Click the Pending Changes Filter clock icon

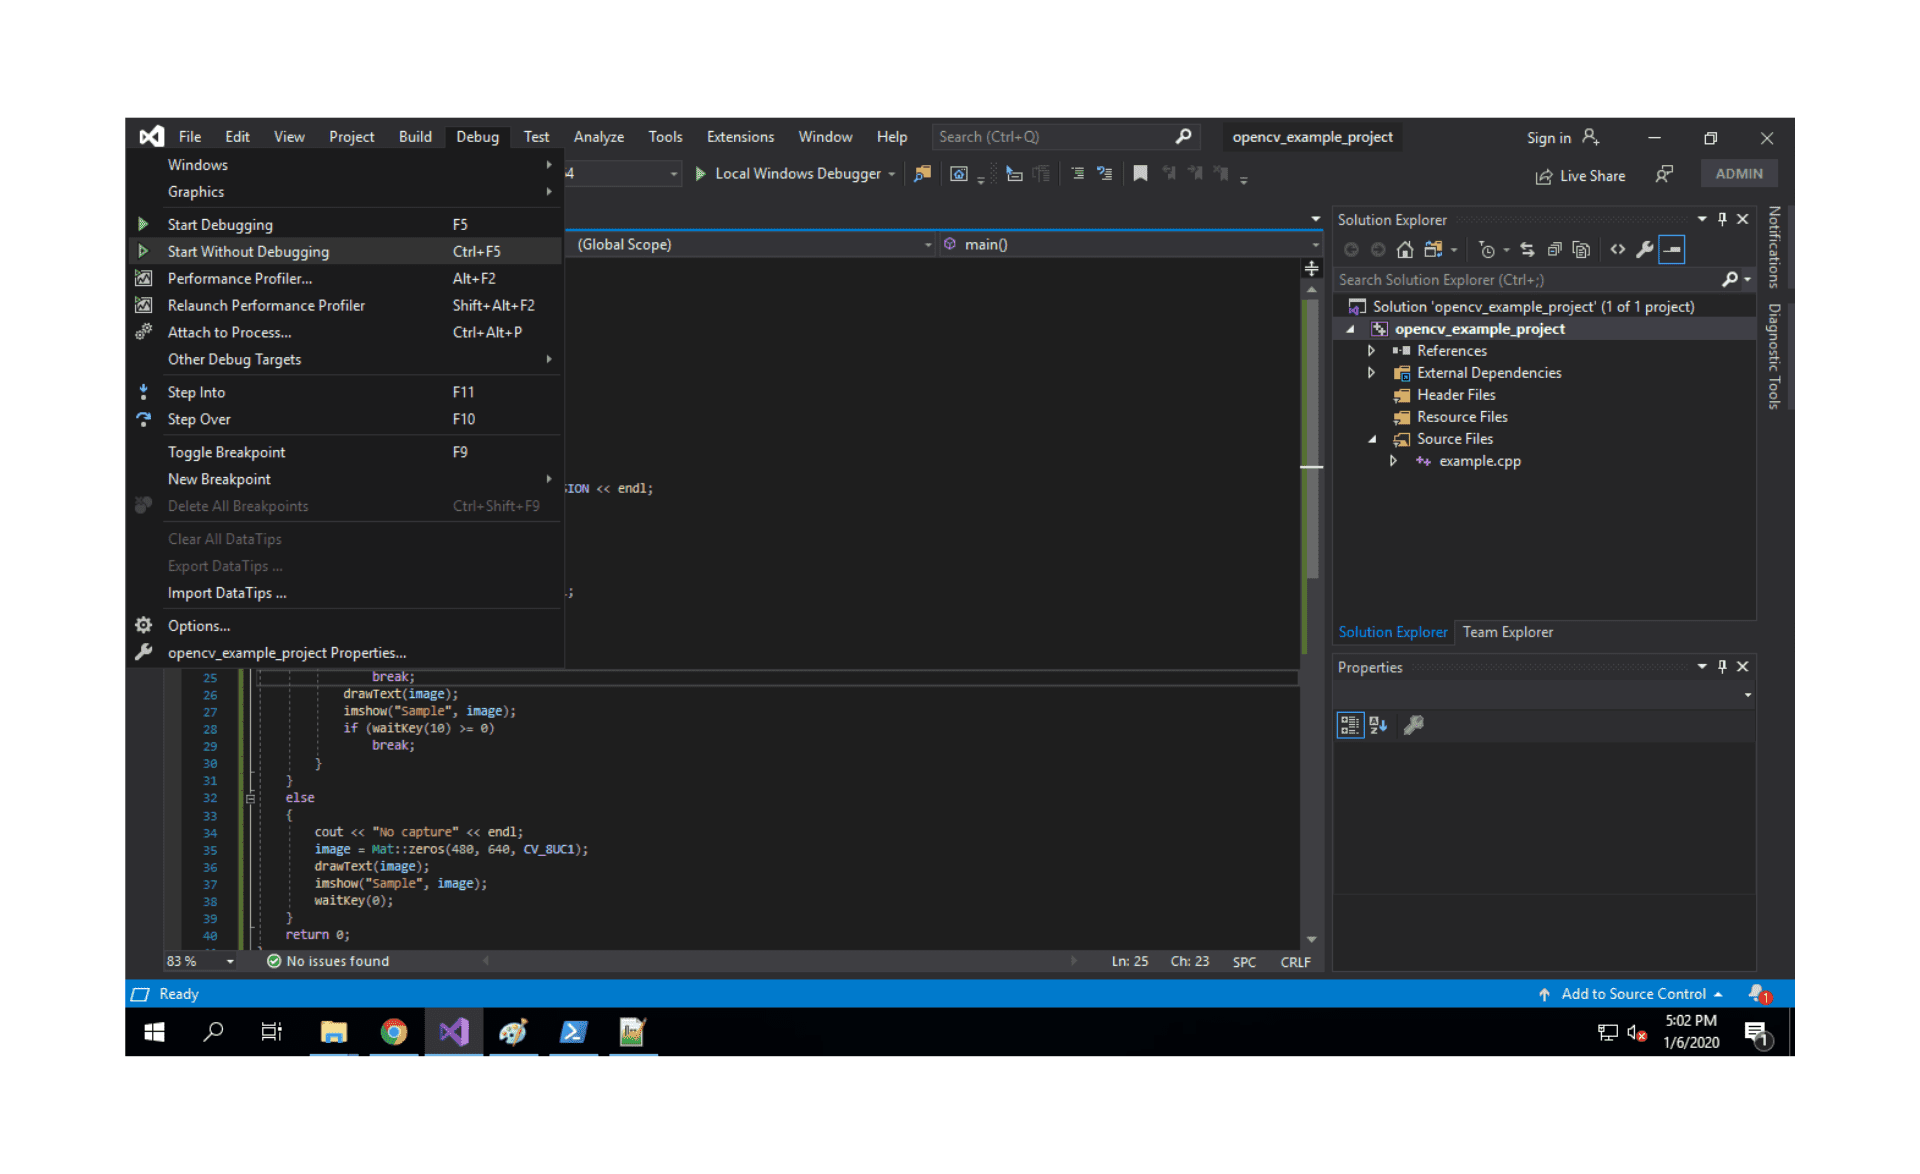pos(1487,250)
